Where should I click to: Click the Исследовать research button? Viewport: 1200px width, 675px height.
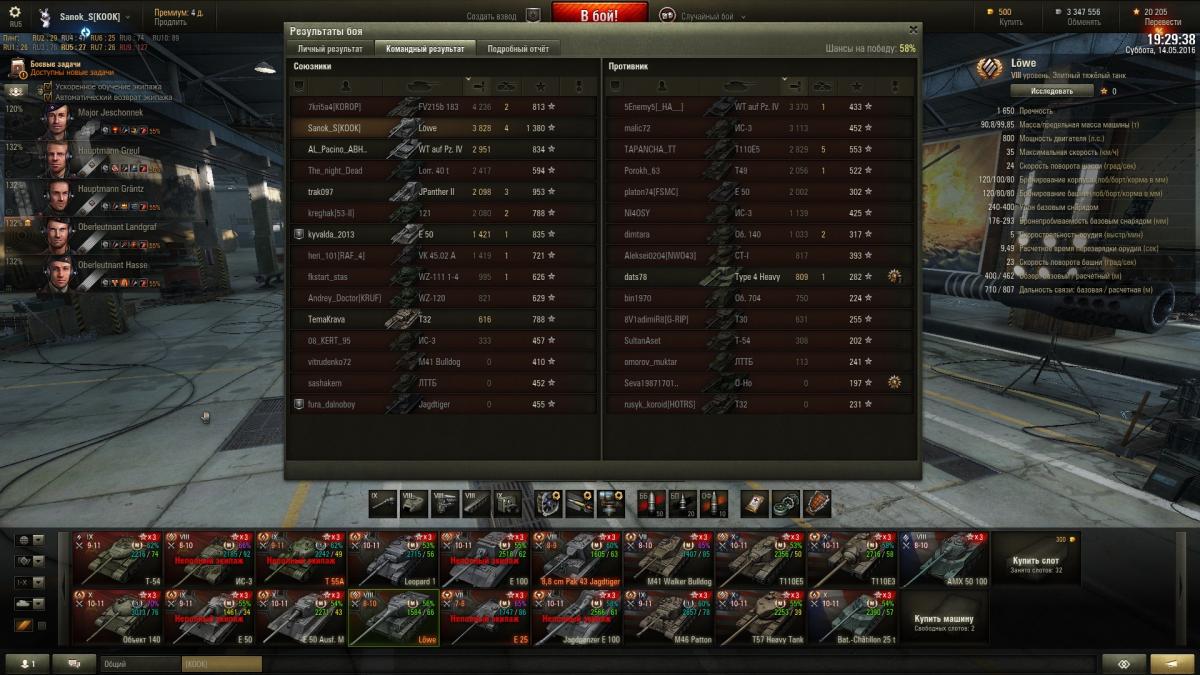tap(1053, 91)
